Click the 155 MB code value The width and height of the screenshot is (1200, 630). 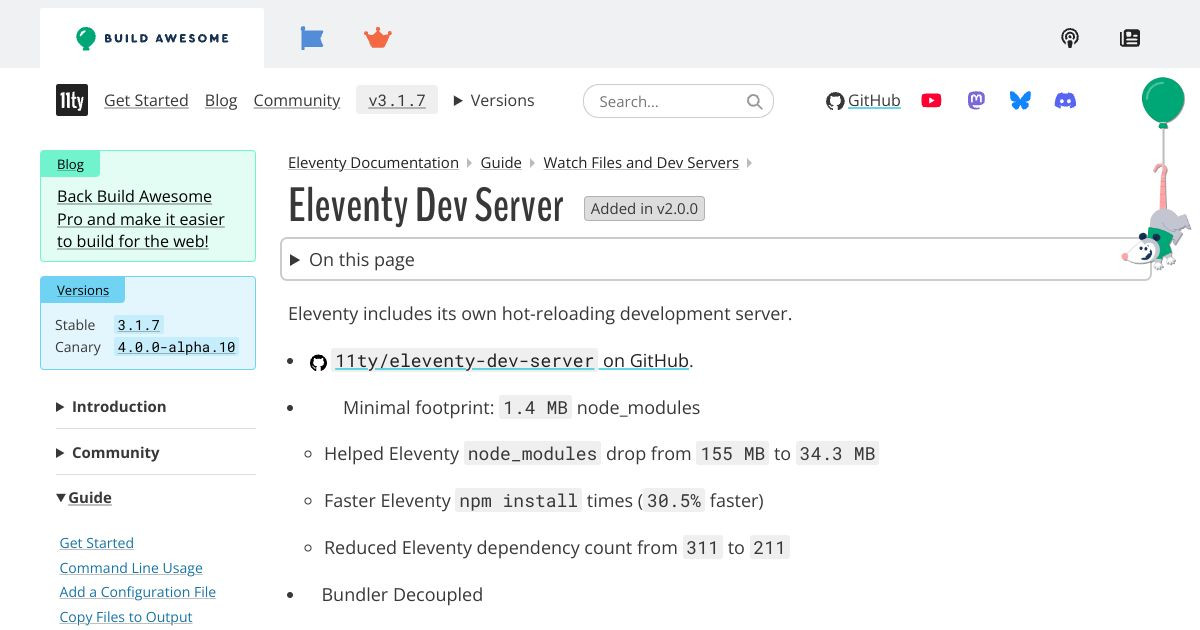[733, 454]
